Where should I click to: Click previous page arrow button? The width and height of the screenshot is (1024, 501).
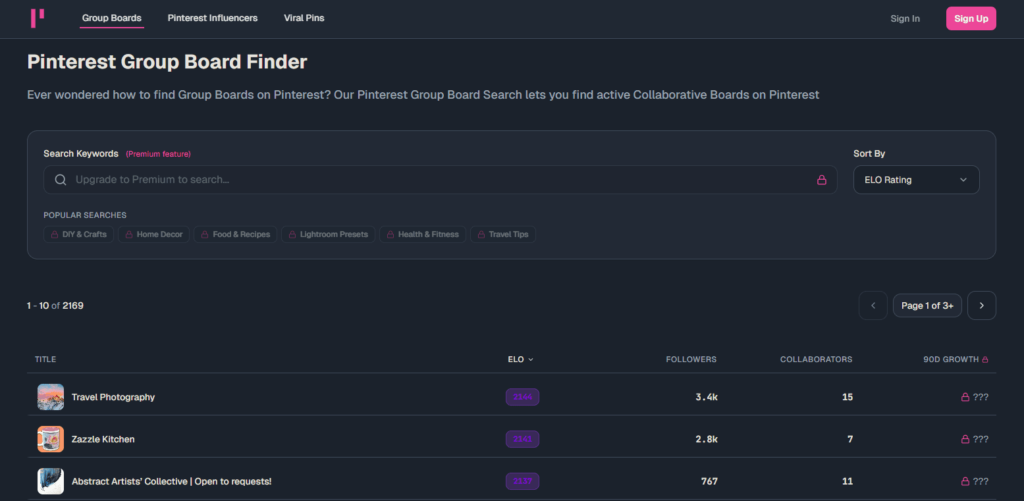[x=873, y=305]
